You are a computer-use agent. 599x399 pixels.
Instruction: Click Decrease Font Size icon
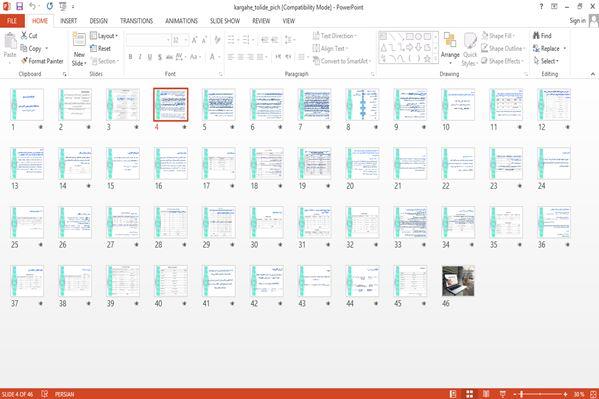pos(204,40)
